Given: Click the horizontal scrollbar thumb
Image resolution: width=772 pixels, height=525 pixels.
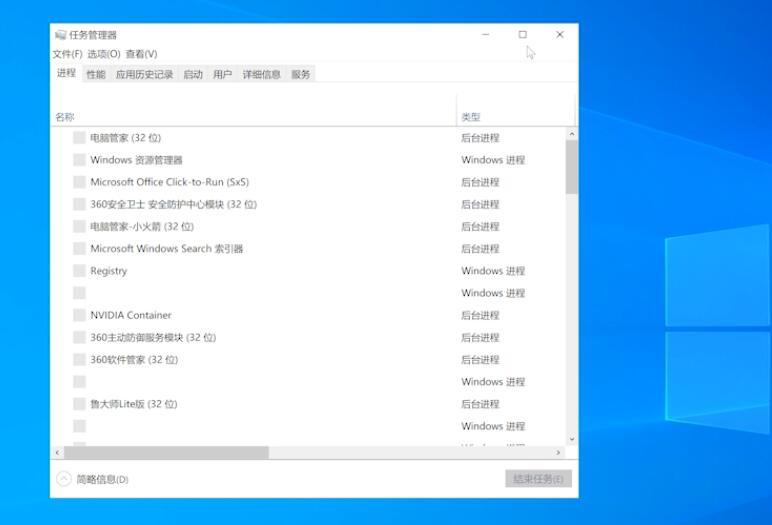Looking at the screenshot, I should click(166, 452).
